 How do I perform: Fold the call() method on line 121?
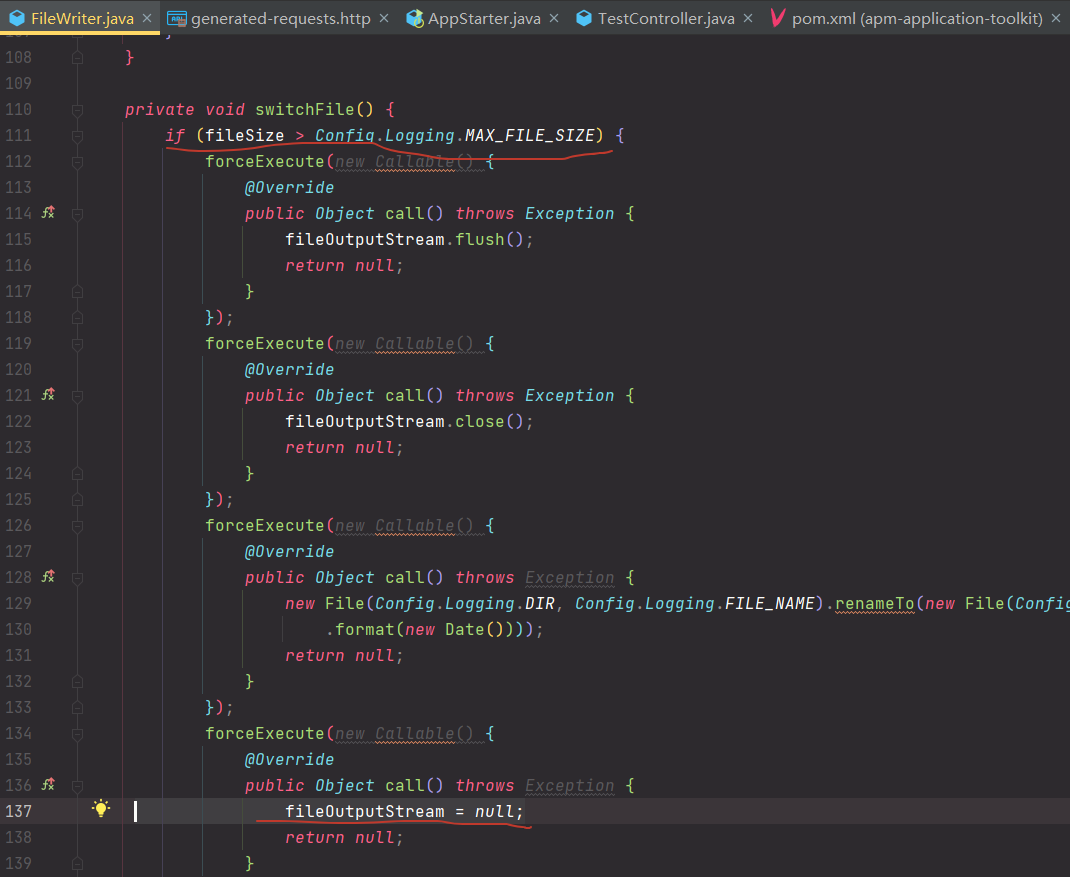click(77, 397)
